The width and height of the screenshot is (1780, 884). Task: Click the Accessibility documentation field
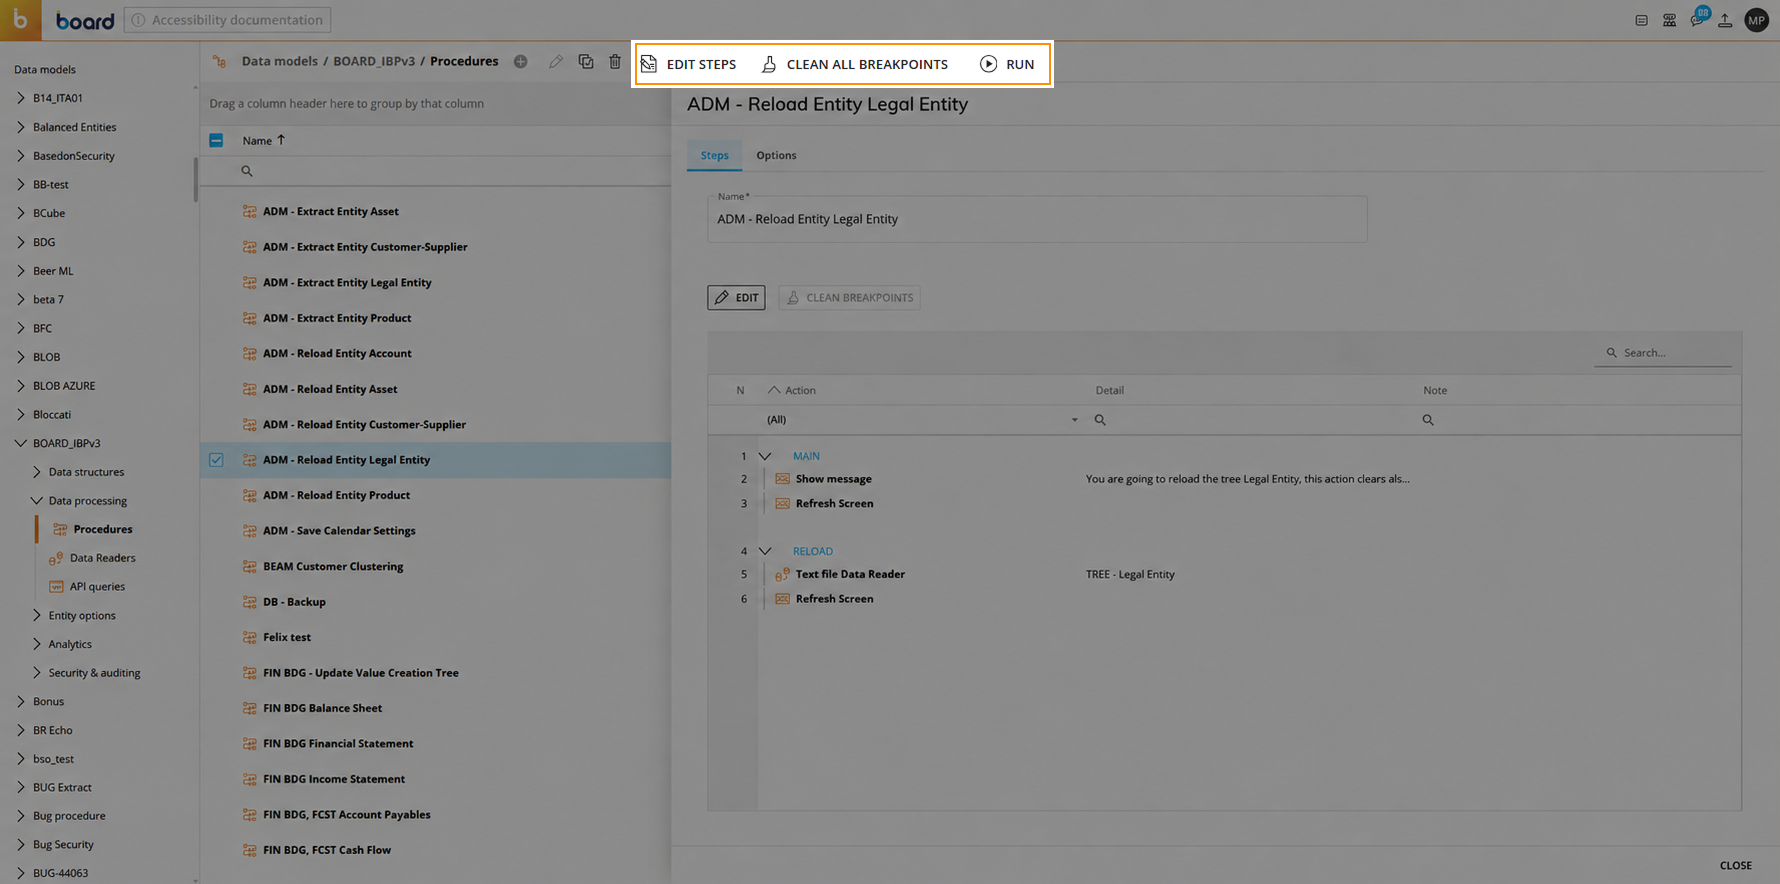pos(227,20)
